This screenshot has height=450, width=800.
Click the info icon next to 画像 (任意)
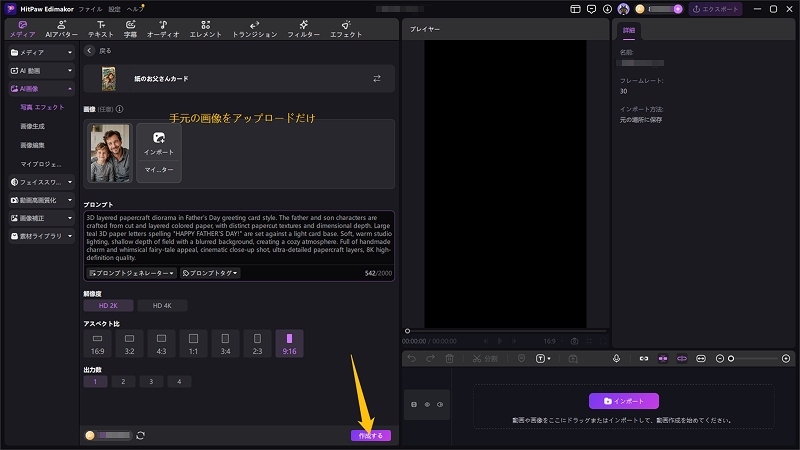point(119,109)
